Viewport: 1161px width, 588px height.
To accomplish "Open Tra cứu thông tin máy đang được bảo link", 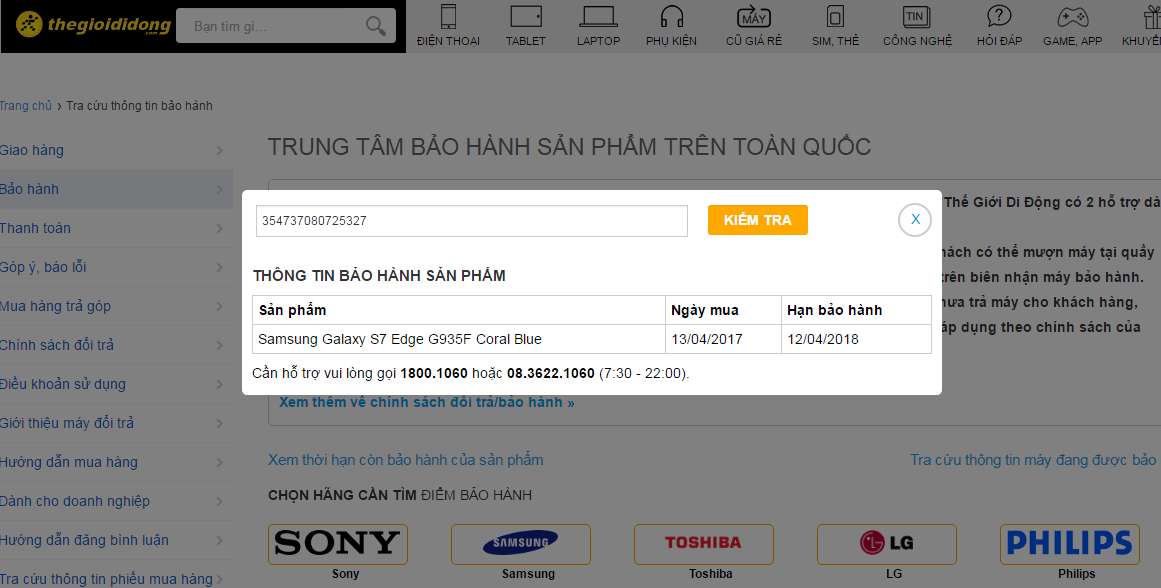I will click(1034, 460).
